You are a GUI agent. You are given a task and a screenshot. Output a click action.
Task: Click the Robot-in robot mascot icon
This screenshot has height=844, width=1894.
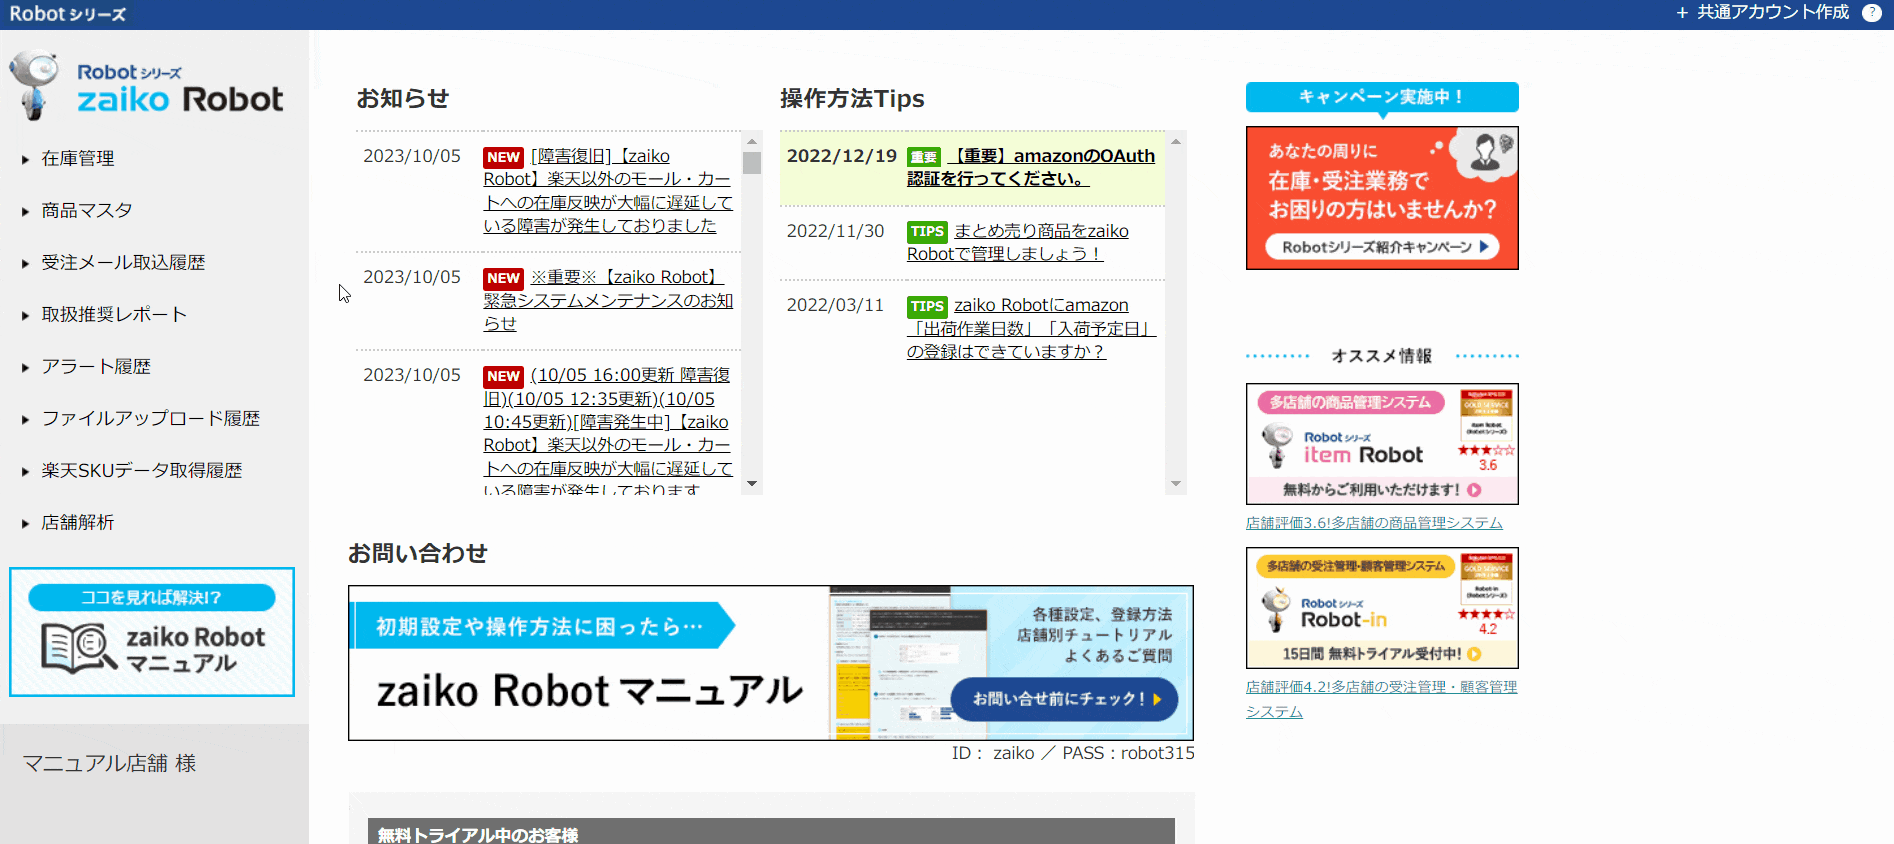click(1275, 610)
